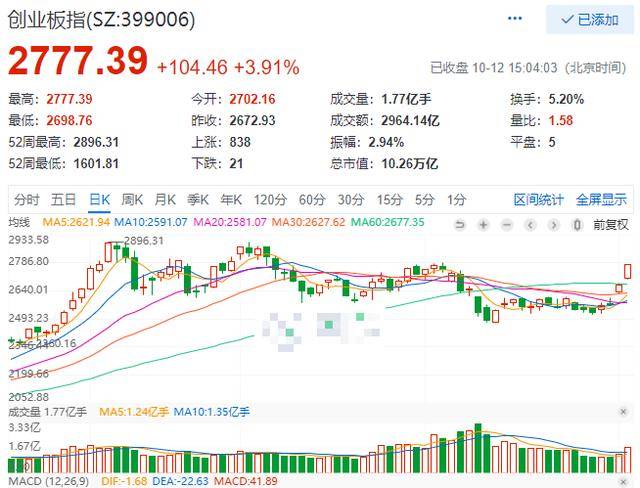Switch to 5分 interval chart
This screenshot has height=488, width=640.
tap(424, 199)
